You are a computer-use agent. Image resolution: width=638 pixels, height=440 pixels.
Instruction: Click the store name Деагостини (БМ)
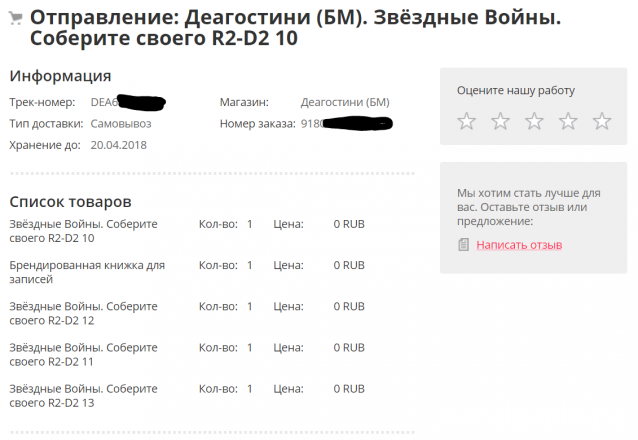pyautogui.click(x=345, y=102)
